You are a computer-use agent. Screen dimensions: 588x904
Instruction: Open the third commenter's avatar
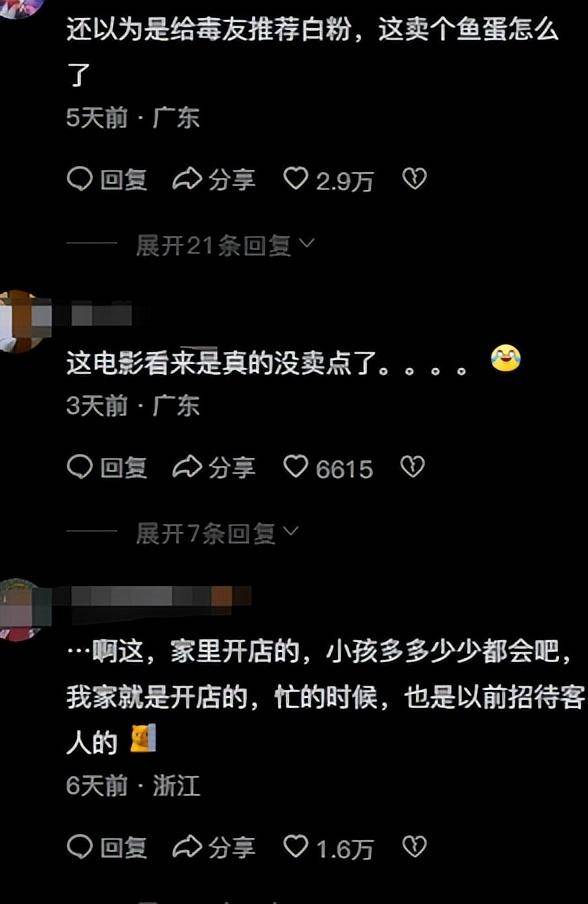pyautogui.click(x=20, y=609)
